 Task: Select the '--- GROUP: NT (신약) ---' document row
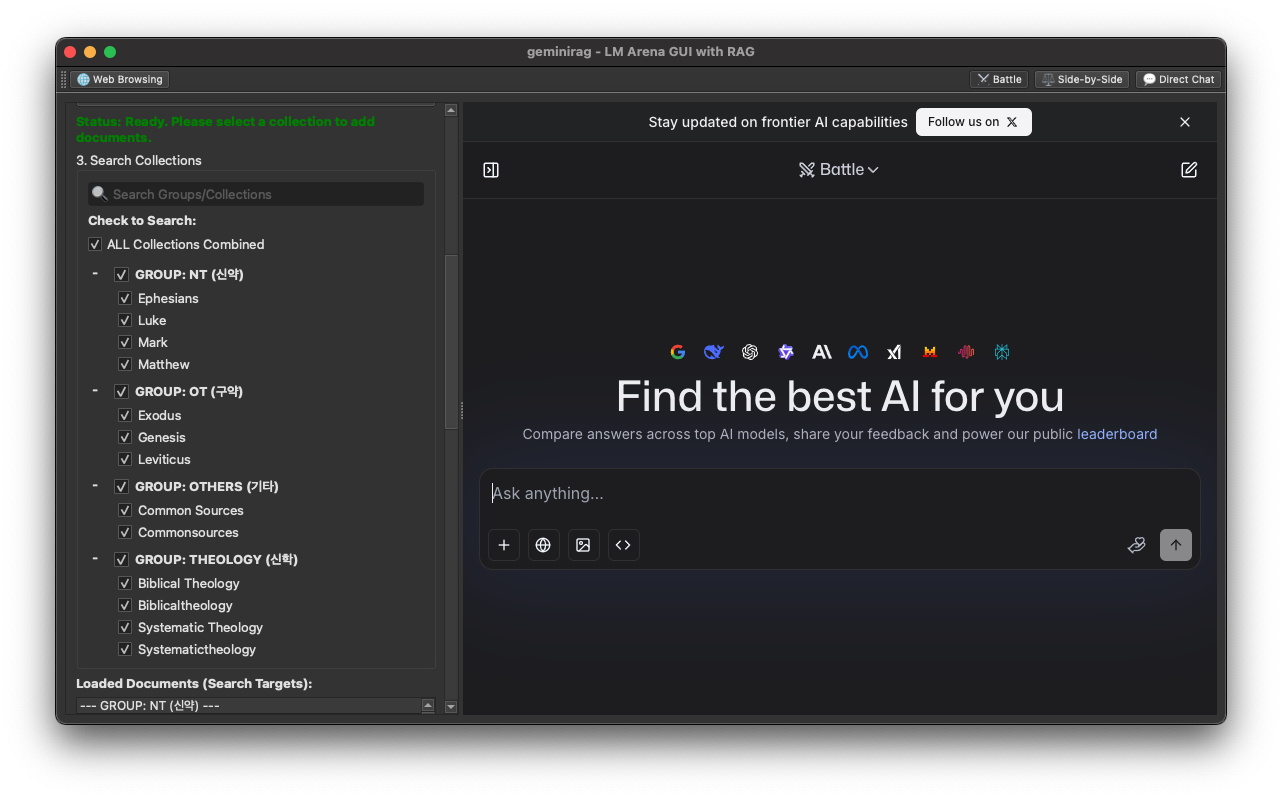249,705
